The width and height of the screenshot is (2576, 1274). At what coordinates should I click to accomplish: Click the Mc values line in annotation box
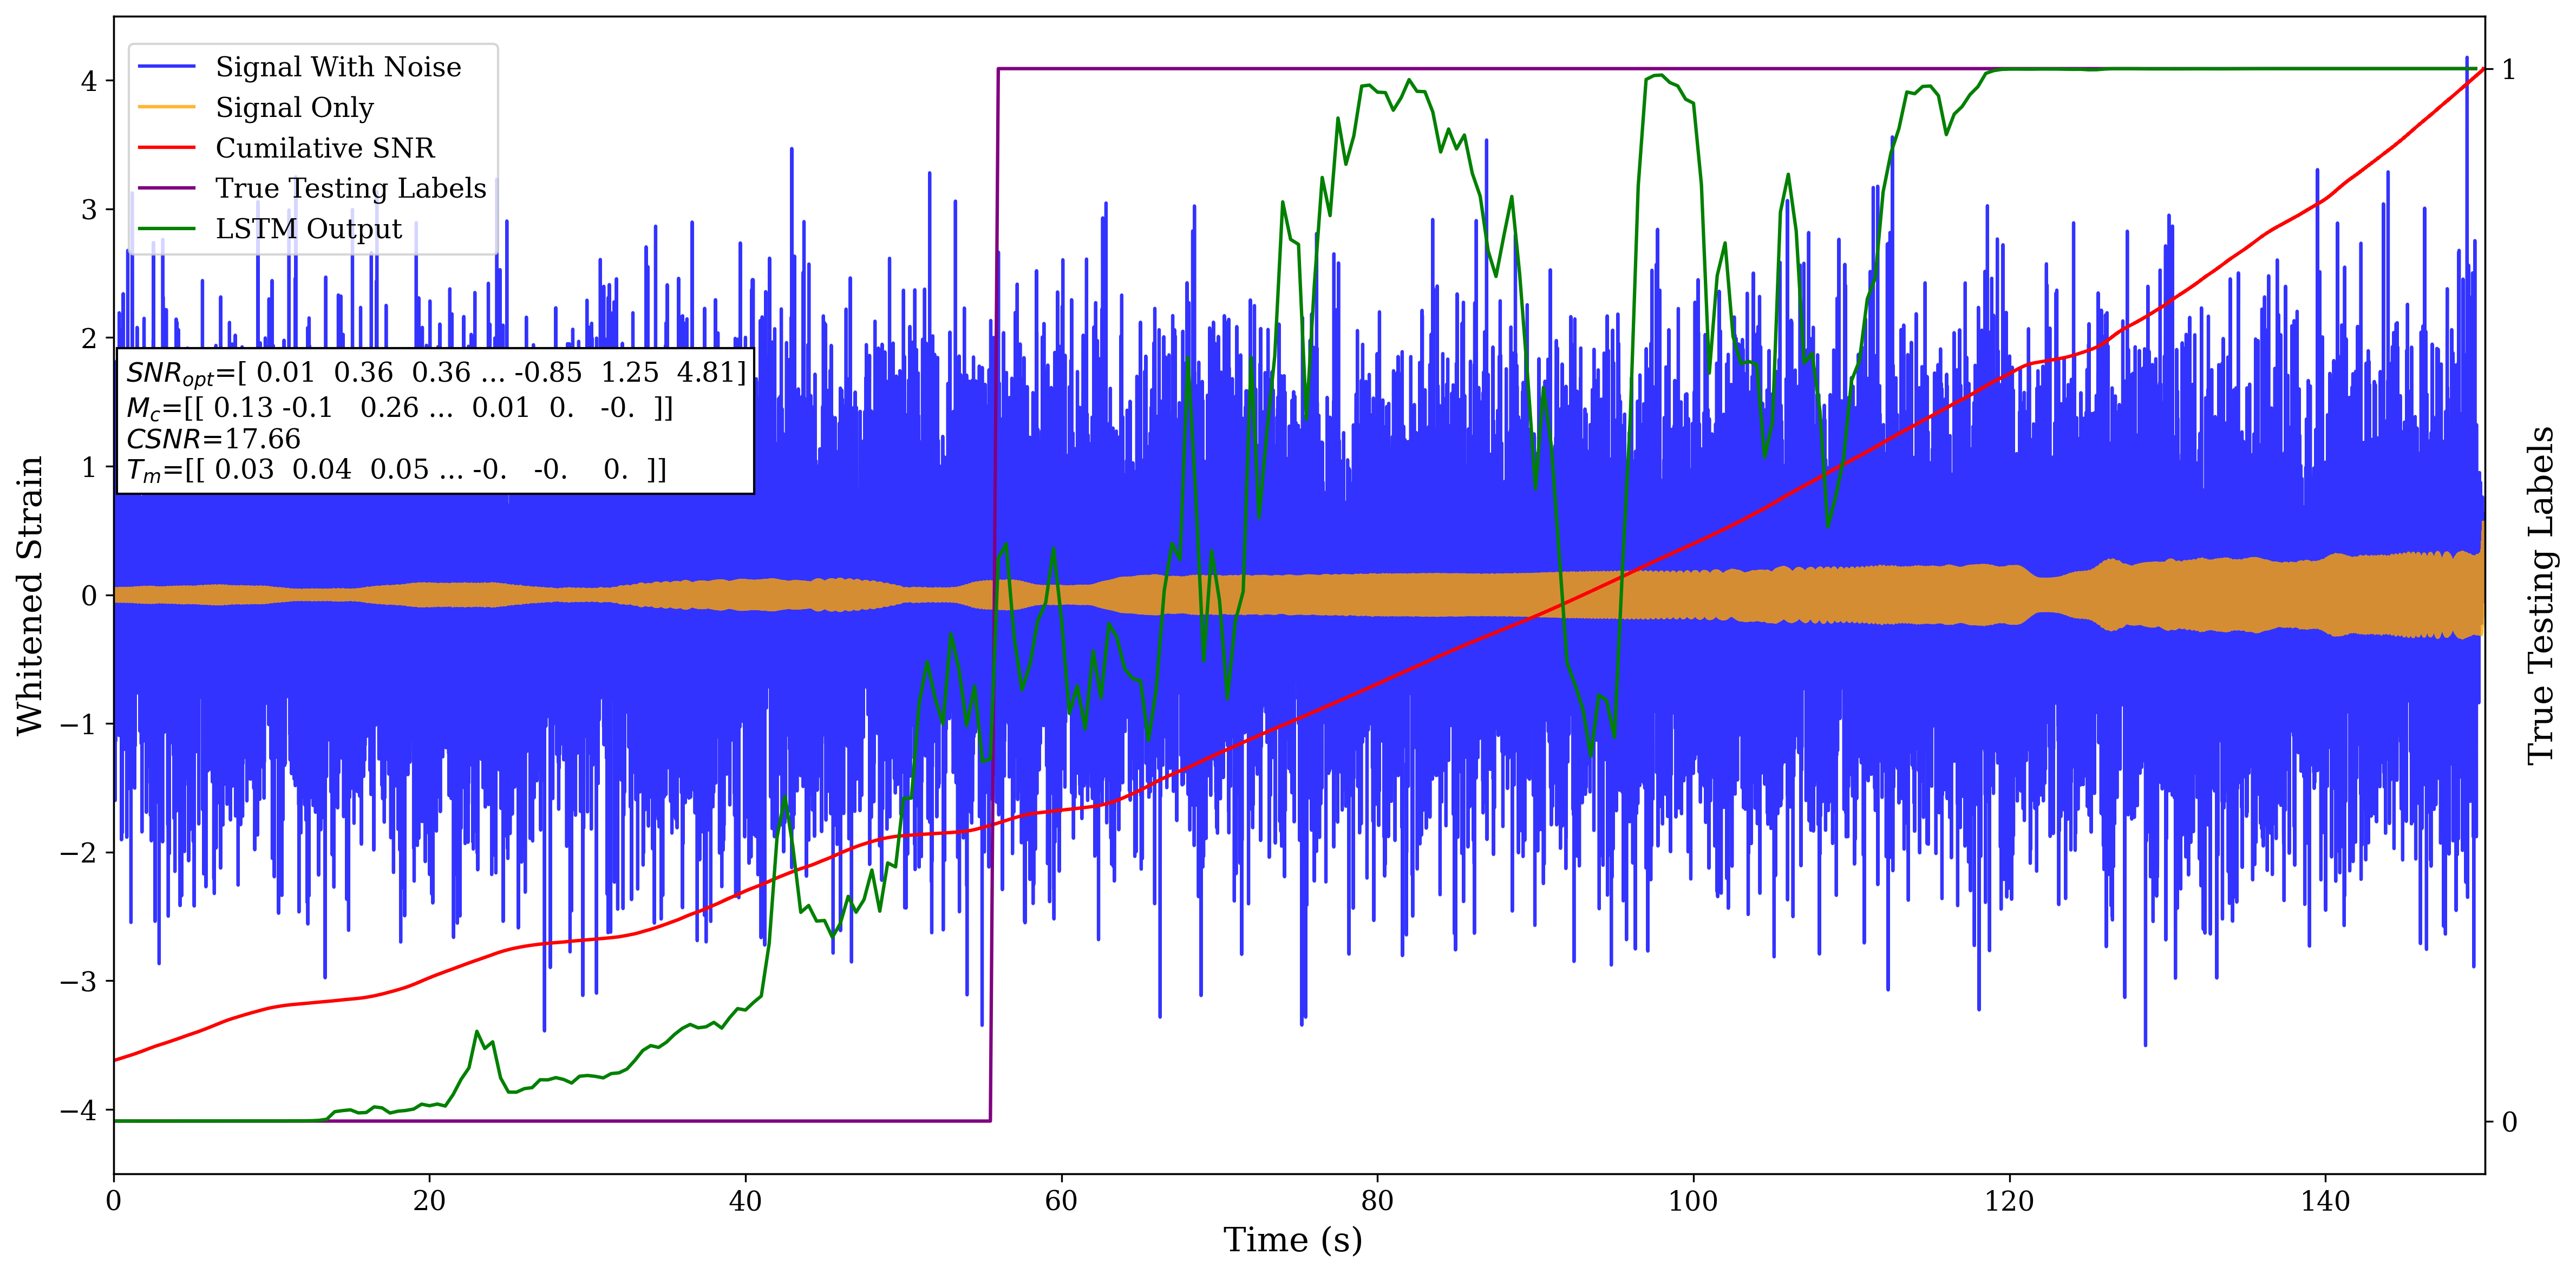[400, 408]
